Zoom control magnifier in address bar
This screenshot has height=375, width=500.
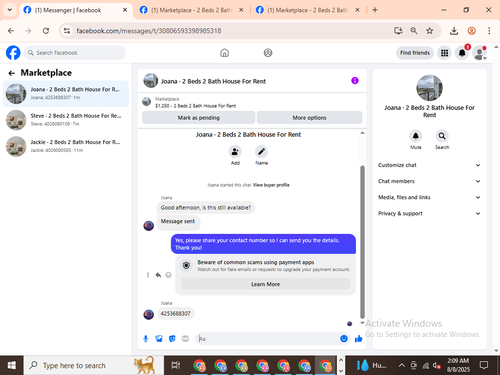pyautogui.click(x=414, y=31)
